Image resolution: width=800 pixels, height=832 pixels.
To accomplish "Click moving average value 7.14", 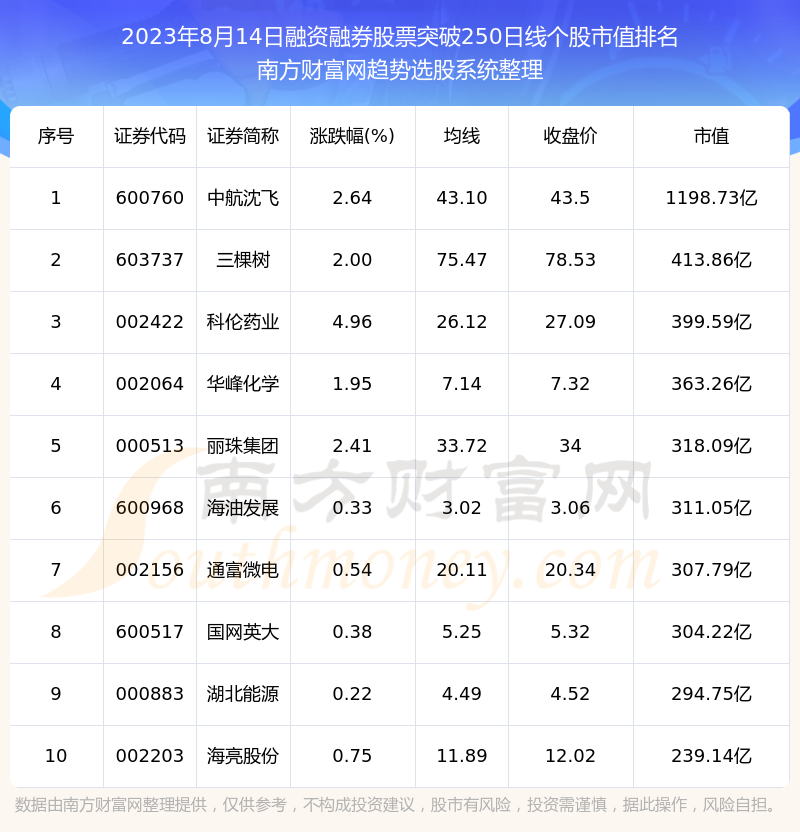I will click(x=462, y=384).
